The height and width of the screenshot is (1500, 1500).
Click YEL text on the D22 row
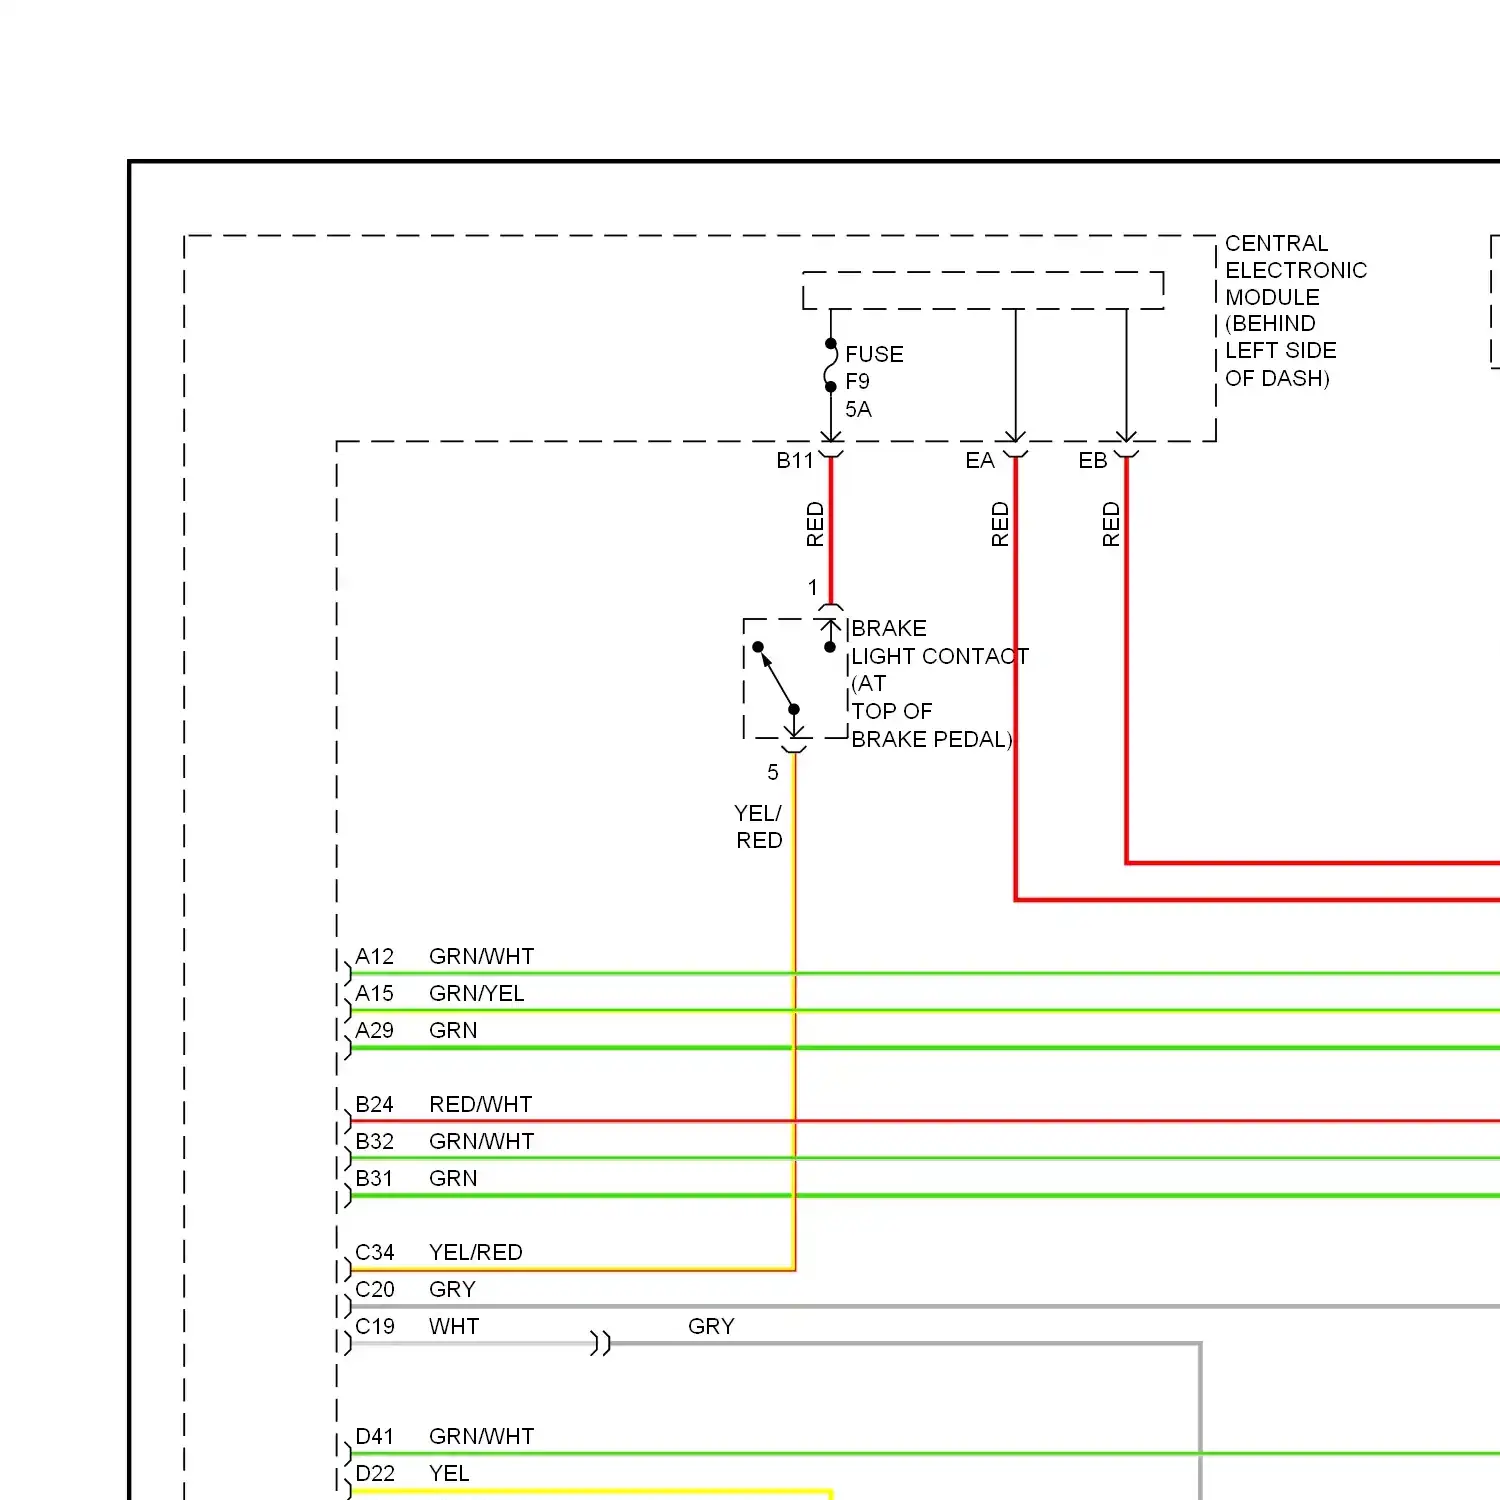pyautogui.click(x=449, y=1474)
